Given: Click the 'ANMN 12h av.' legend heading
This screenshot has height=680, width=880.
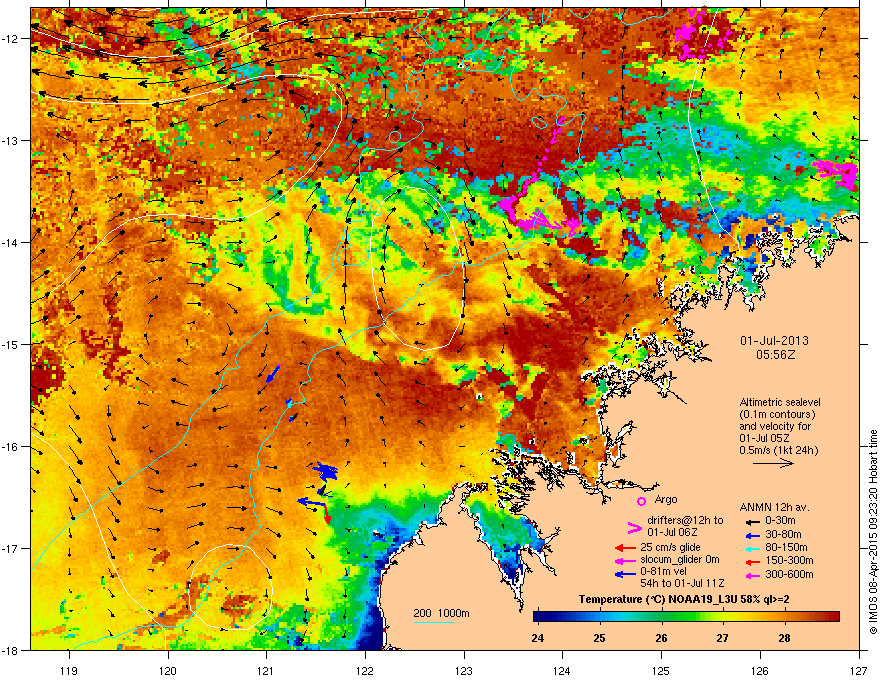Looking at the screenshot, I should click(x=774, y=507).
